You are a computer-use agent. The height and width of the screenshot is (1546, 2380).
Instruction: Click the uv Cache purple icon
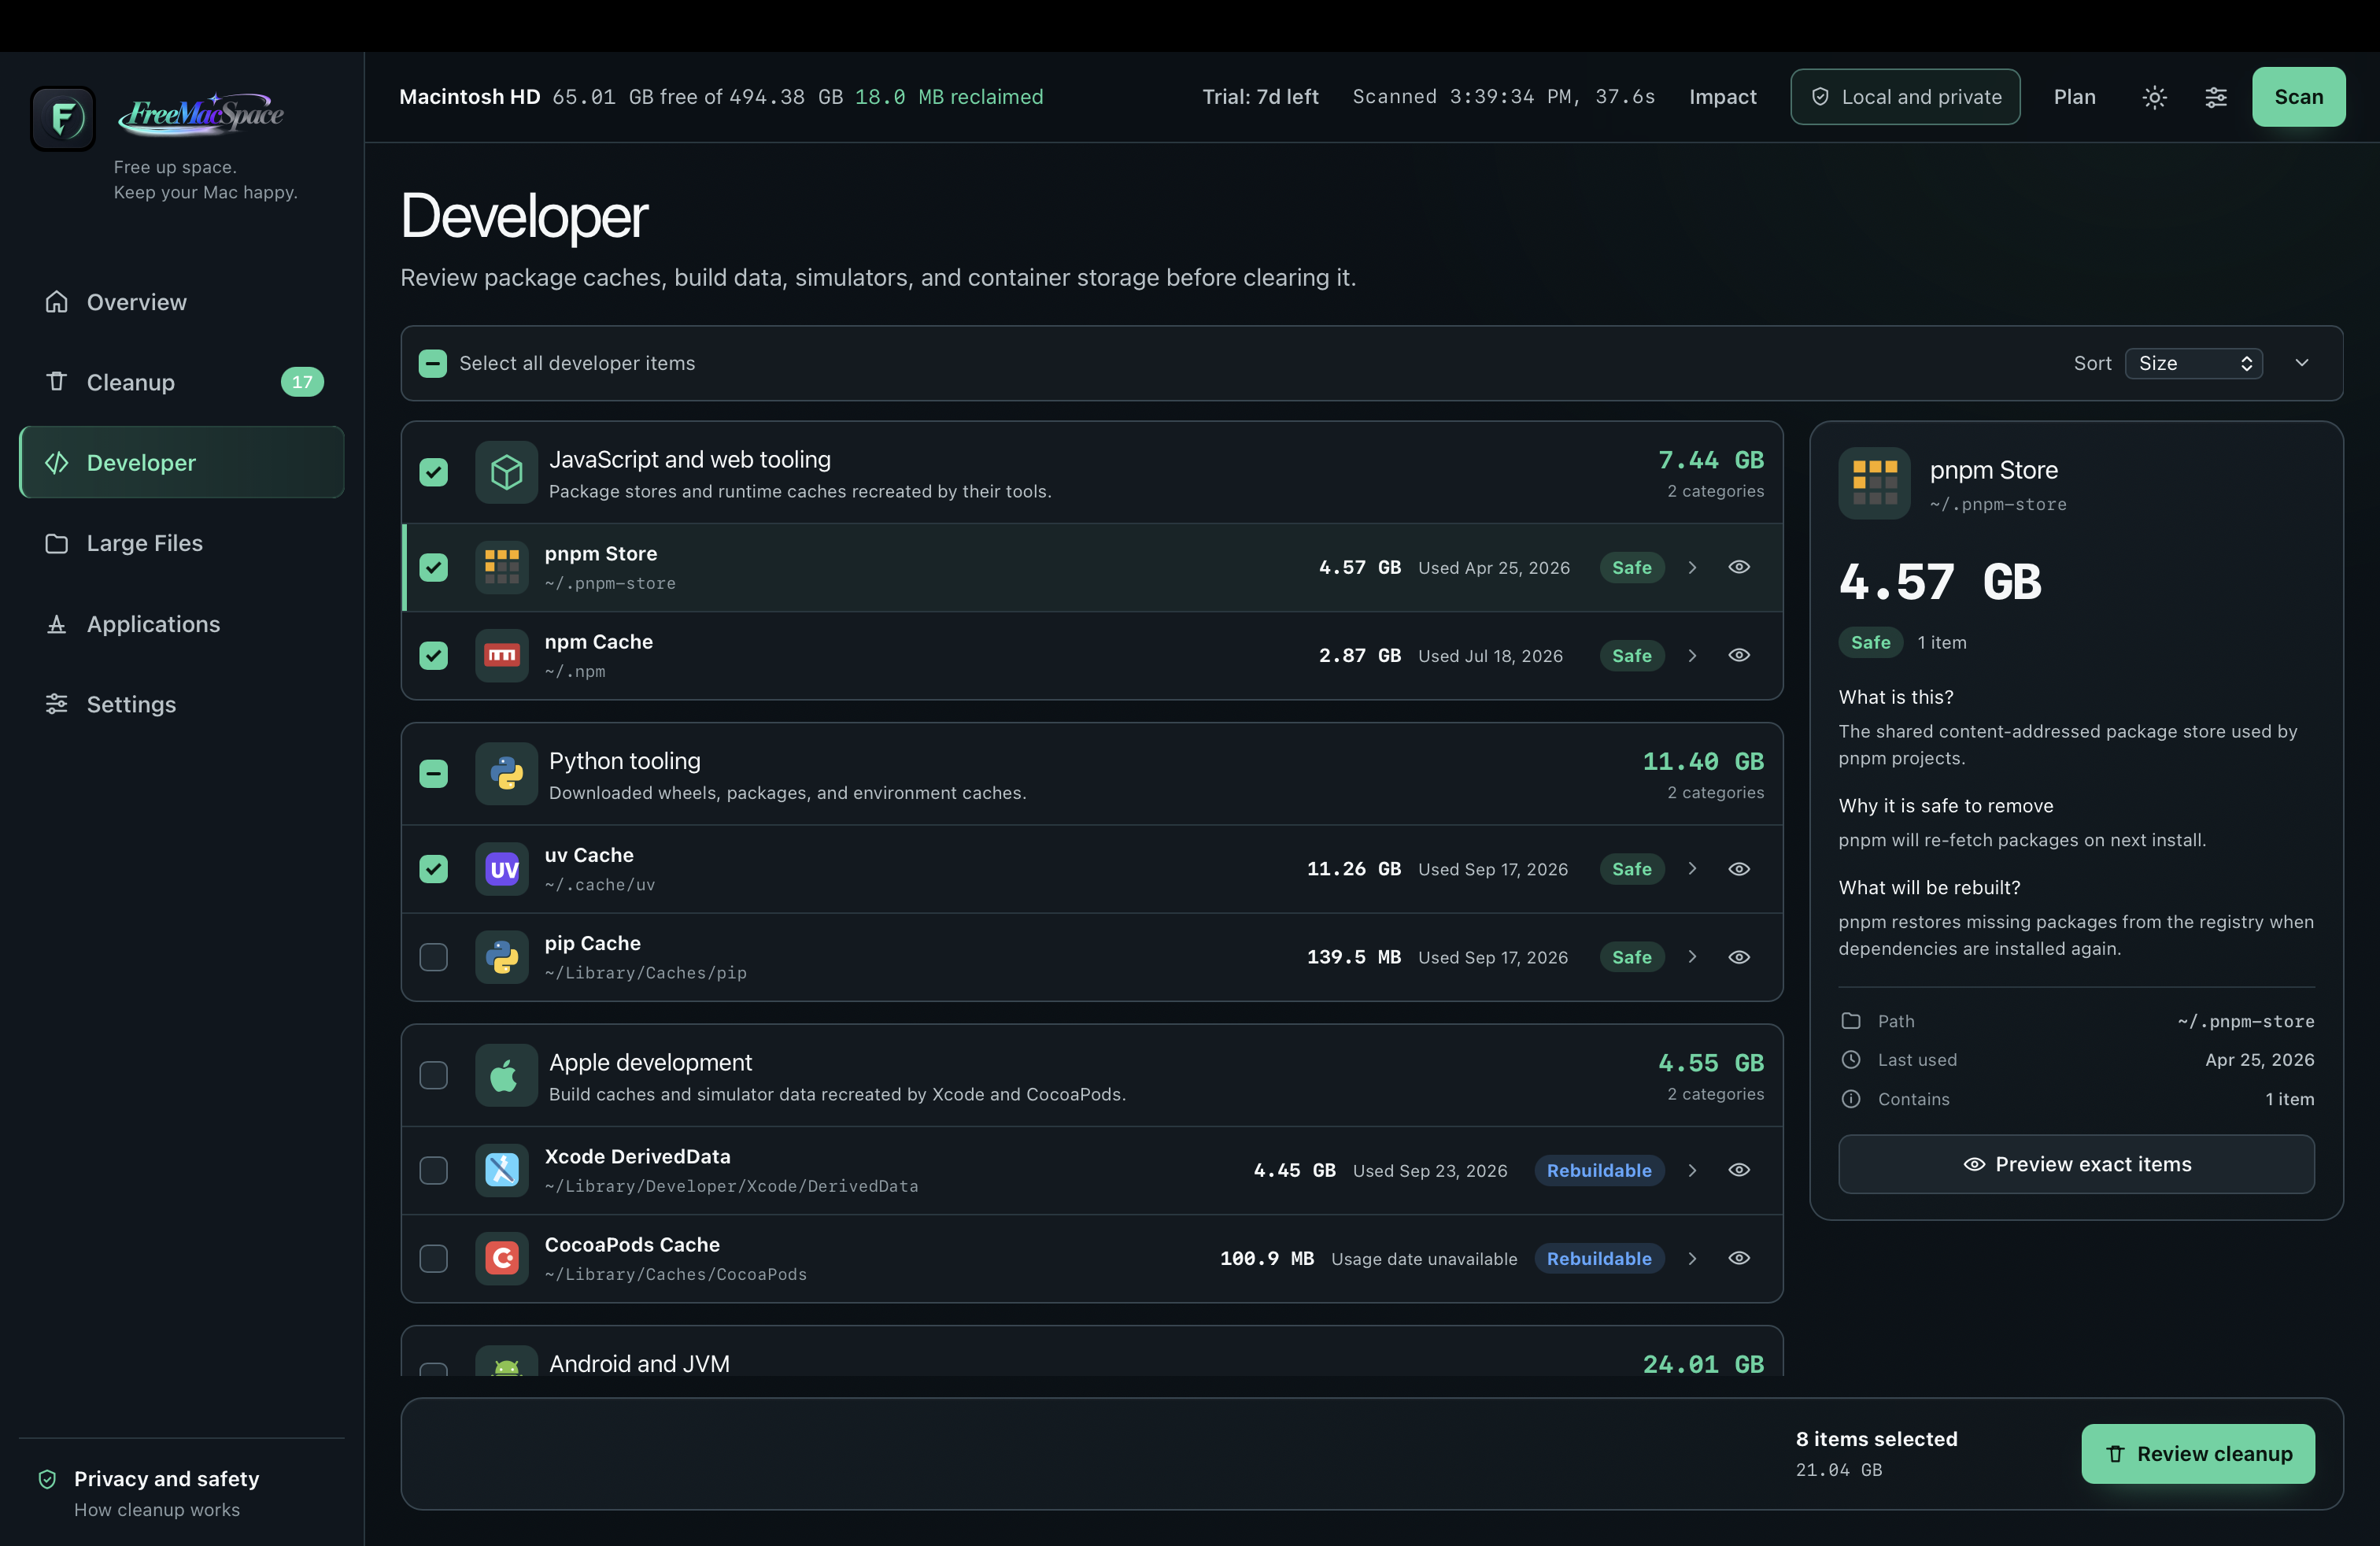coord(502,869)
